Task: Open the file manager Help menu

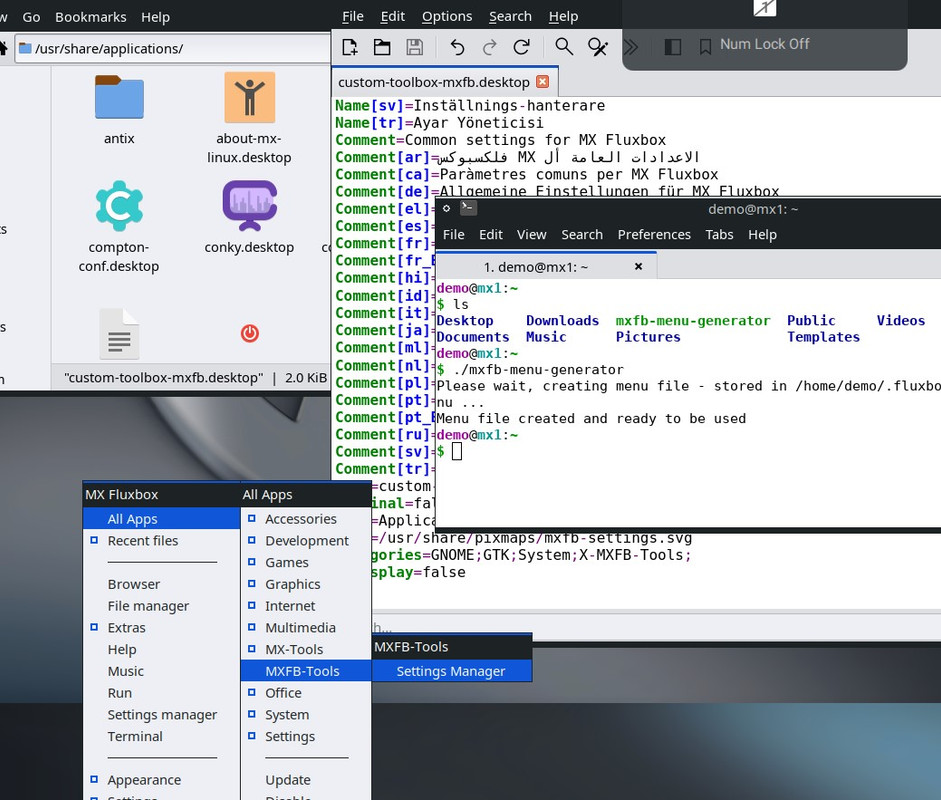Action: coord(155,17)
